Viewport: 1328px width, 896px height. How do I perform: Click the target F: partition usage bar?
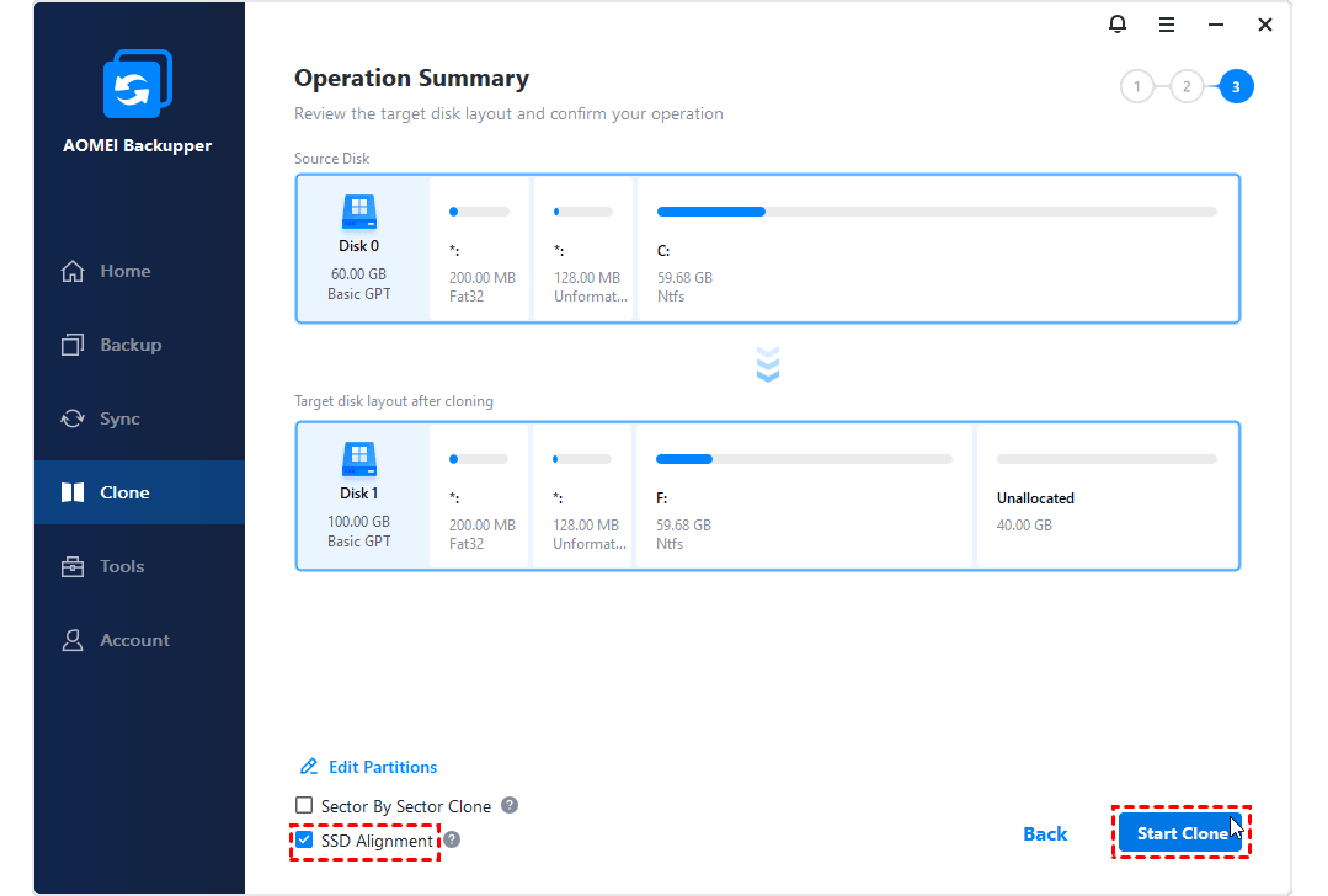coord(804,459)
